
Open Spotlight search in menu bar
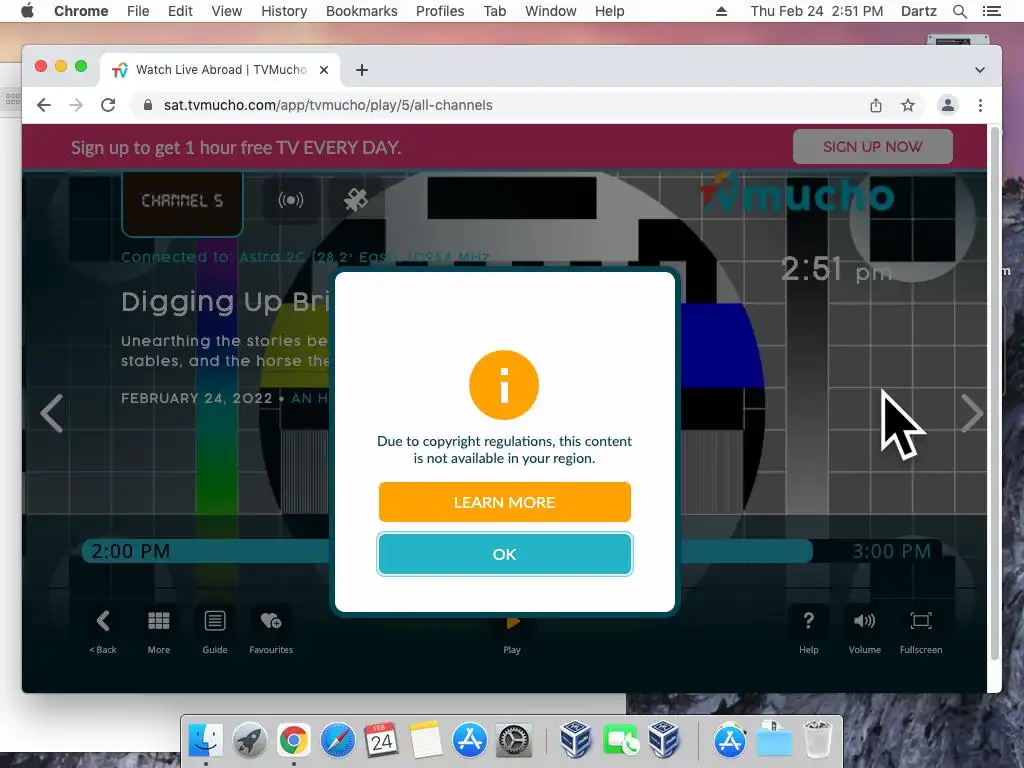click(x=959, y=11)
